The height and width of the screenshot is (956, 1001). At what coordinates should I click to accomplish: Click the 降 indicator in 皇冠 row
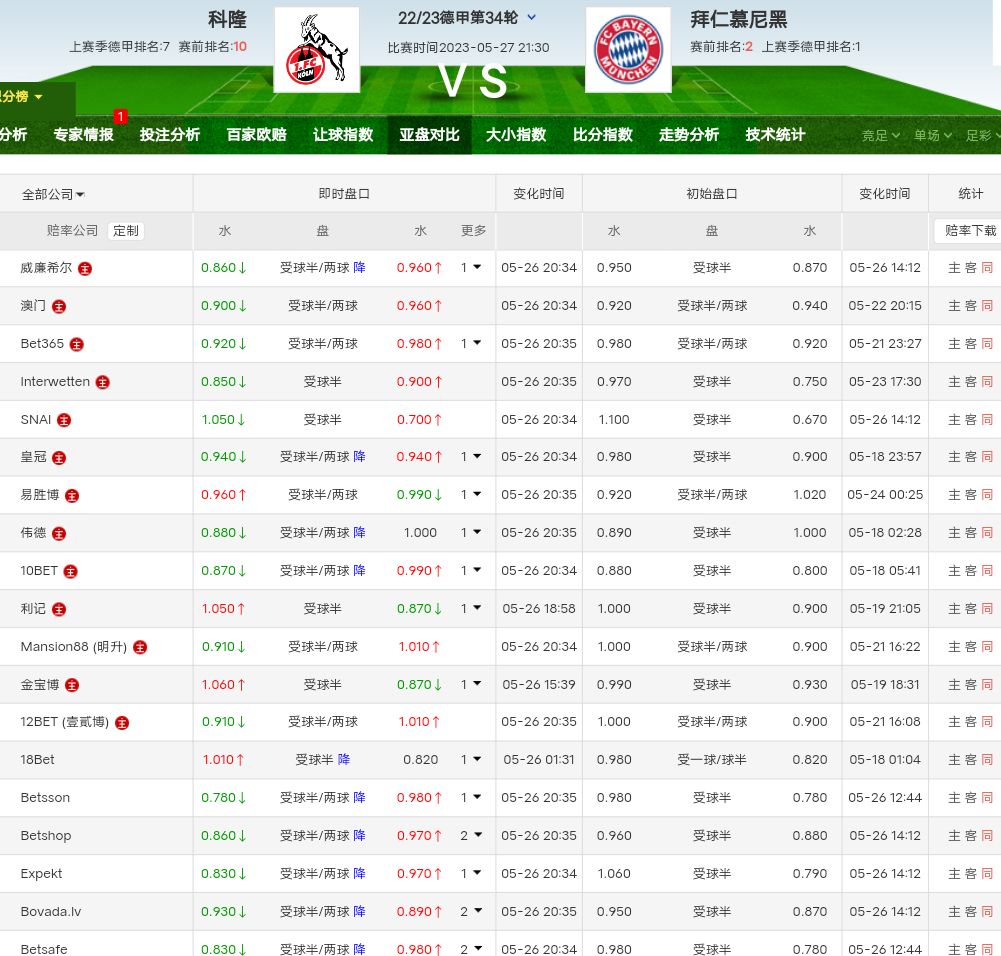tap(359, 457)
